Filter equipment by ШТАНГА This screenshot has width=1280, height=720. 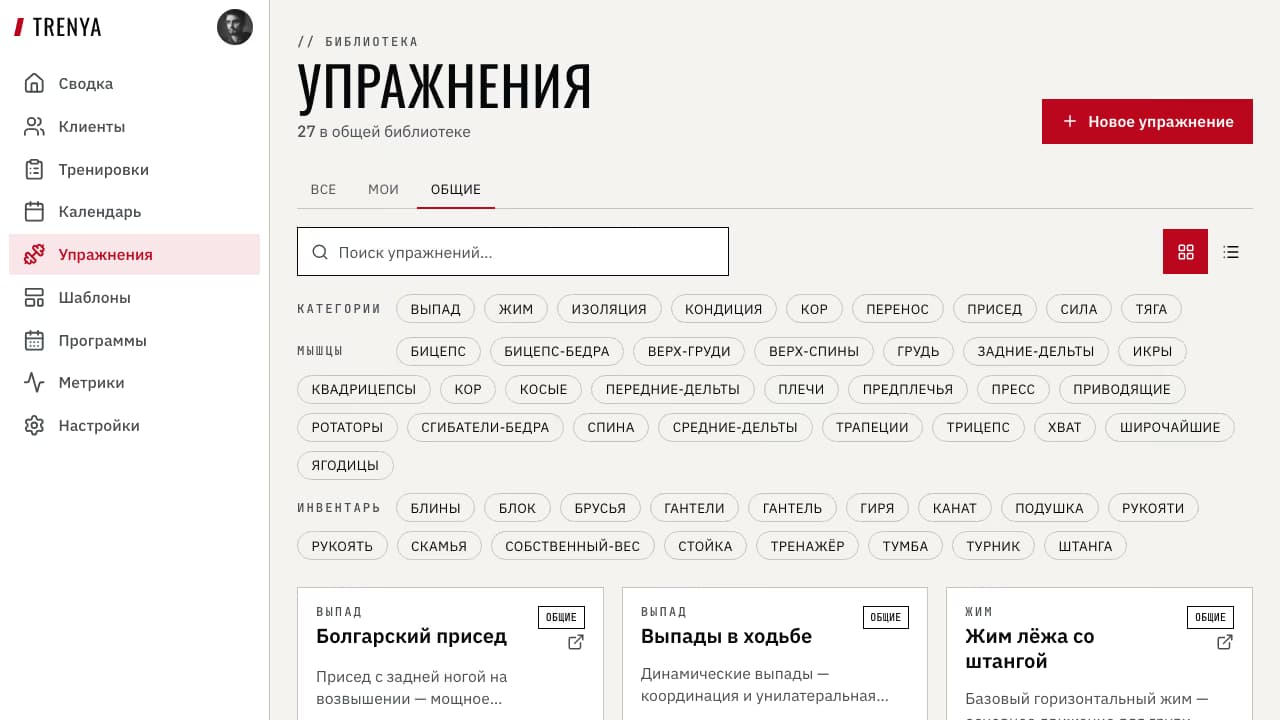coord(1085,546)
